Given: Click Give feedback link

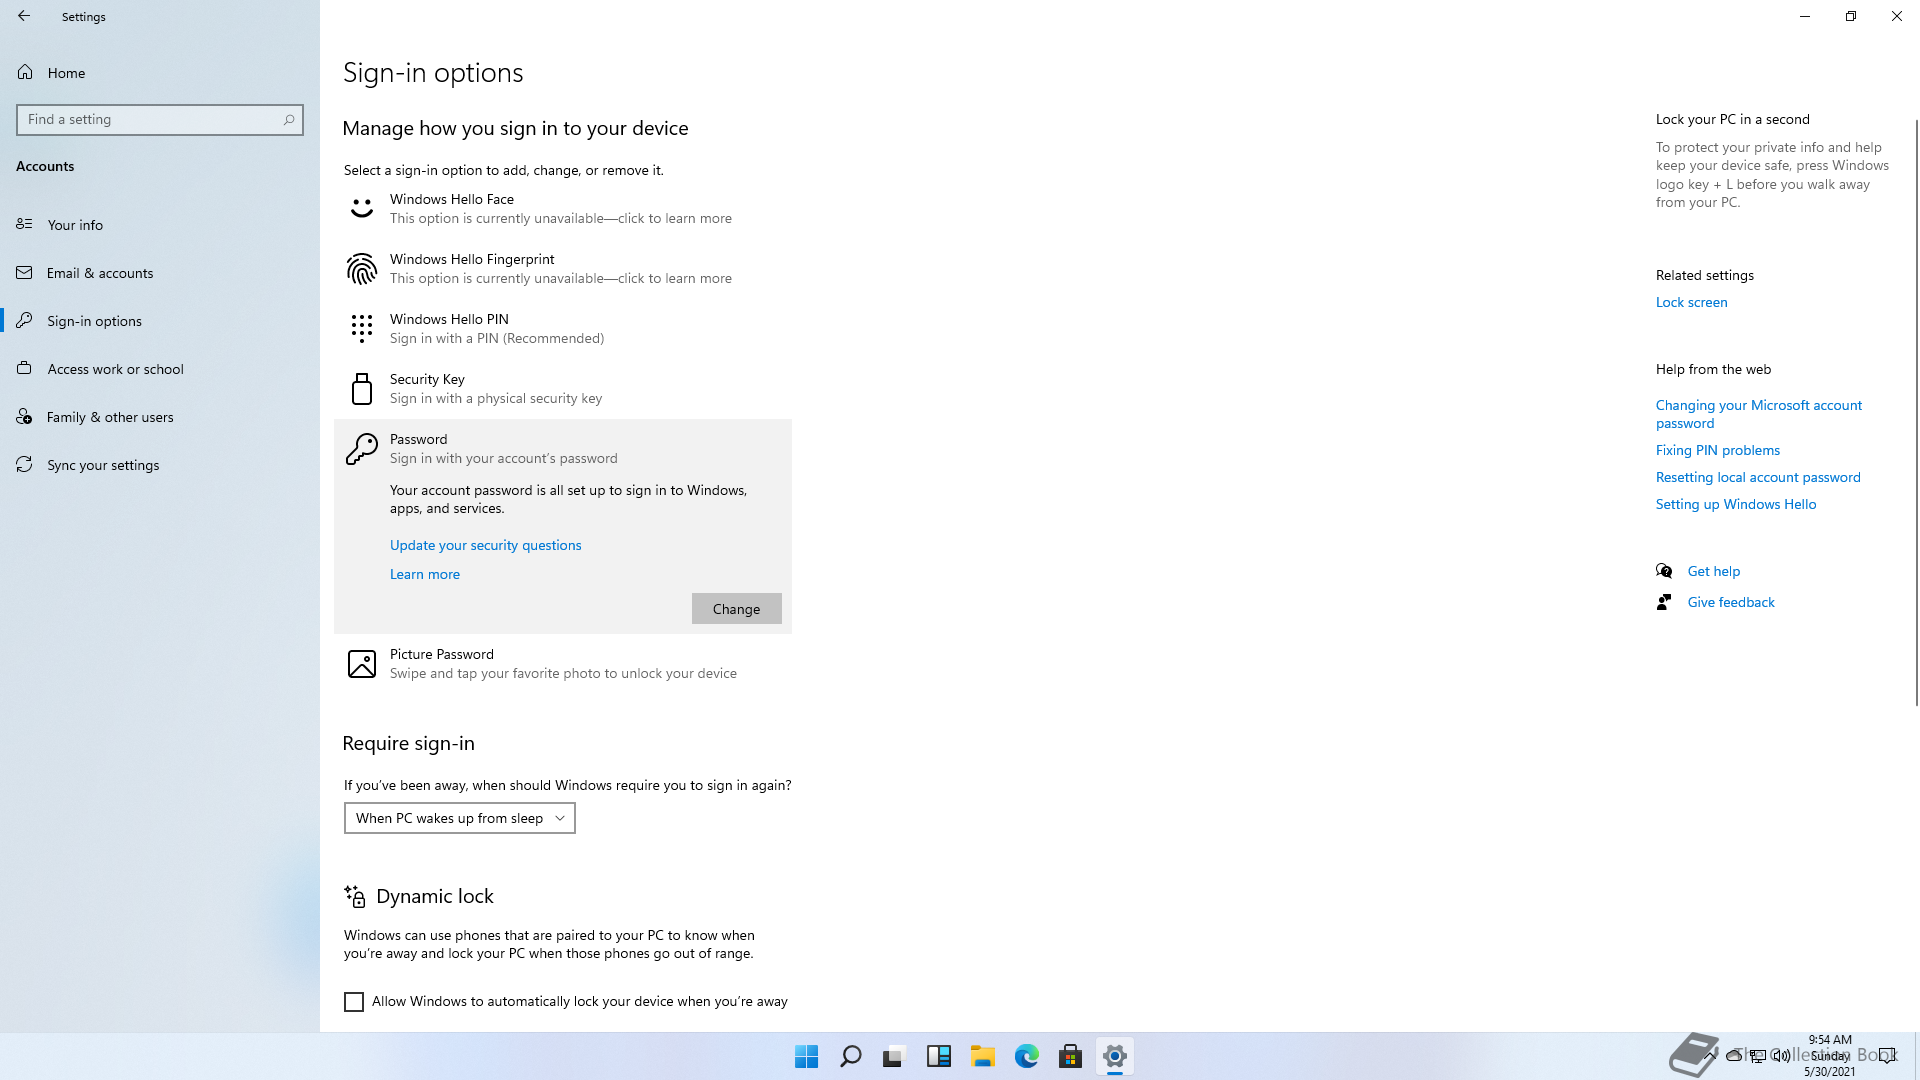Looking at the screenshot, I should pos(1731,602).
